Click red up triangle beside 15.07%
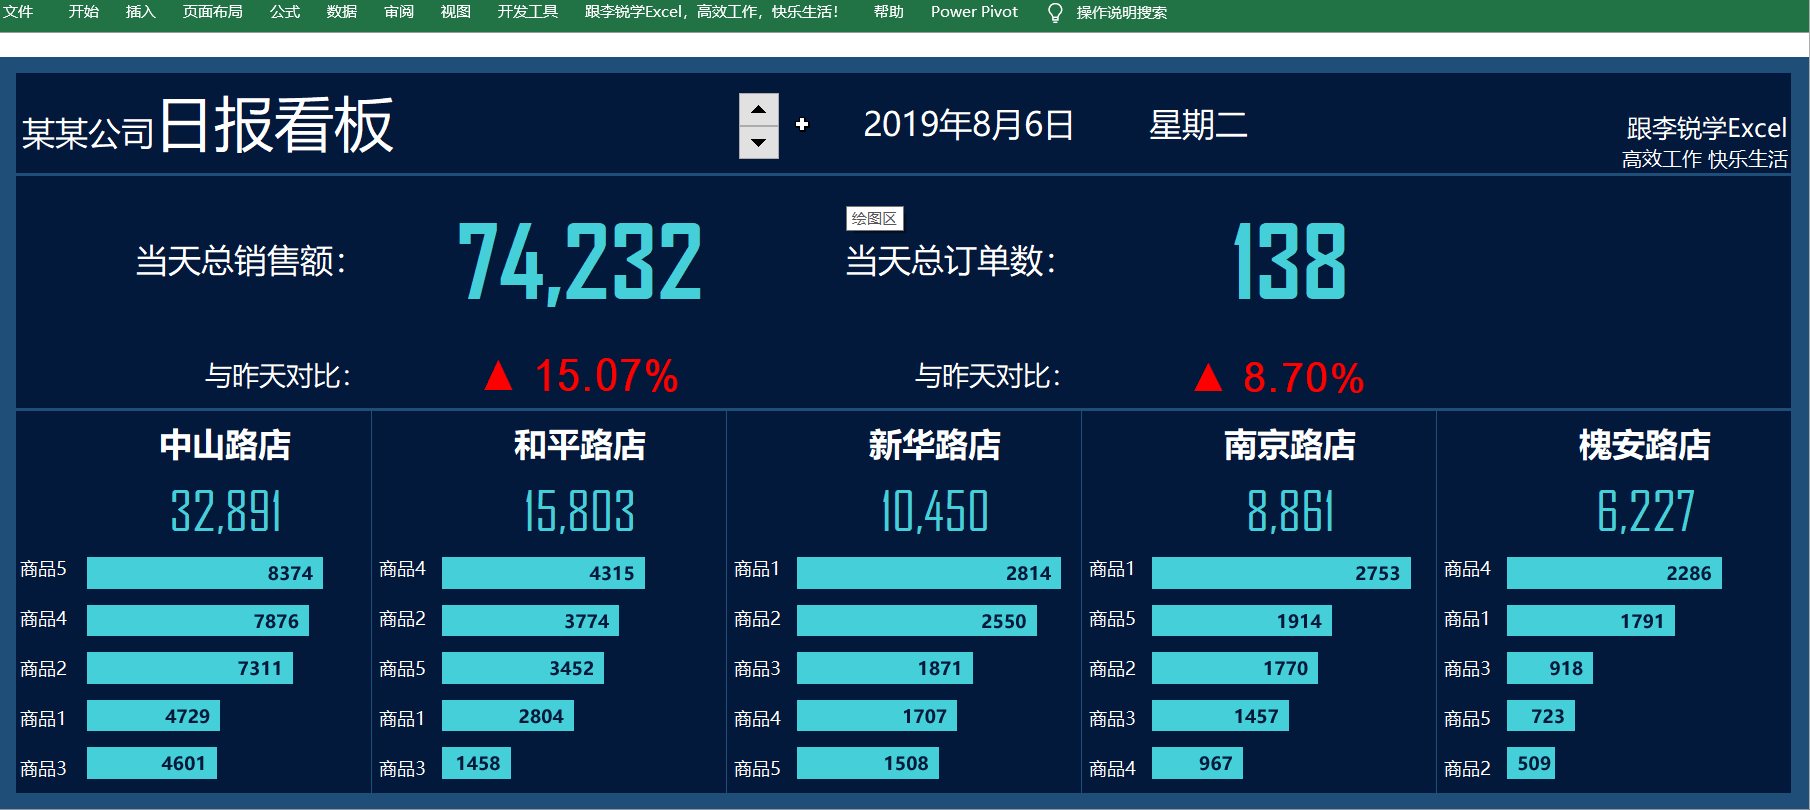This screenshot has height=810, width=1810. click(498, 376)
